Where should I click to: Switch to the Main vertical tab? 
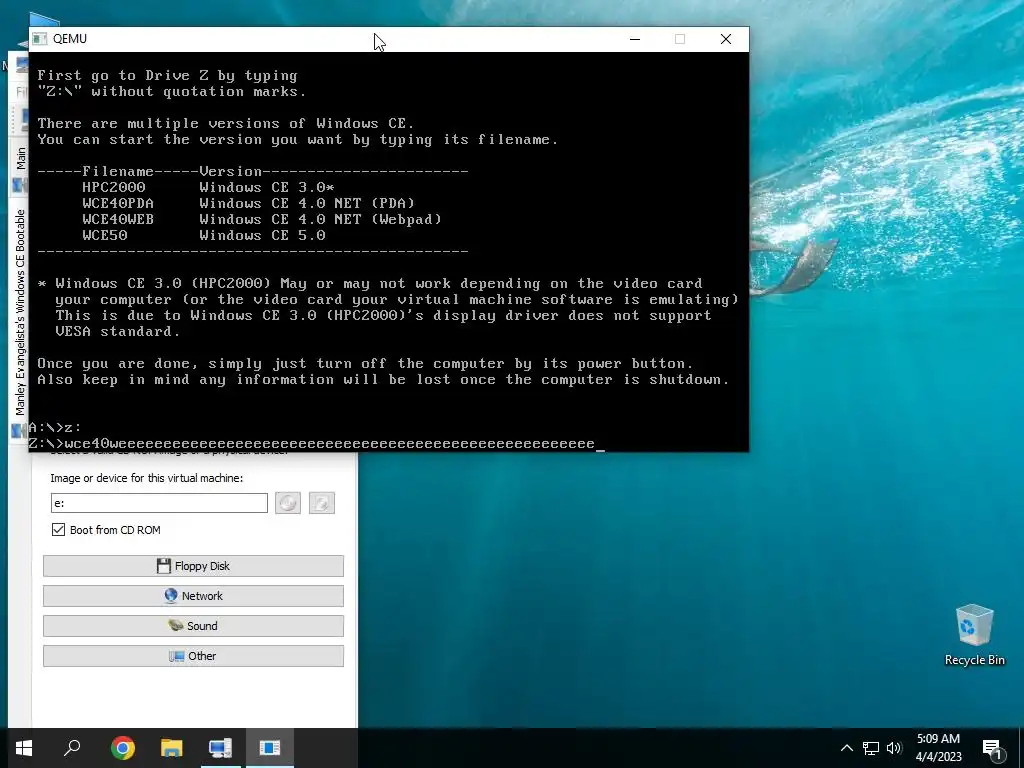[20, 158]
